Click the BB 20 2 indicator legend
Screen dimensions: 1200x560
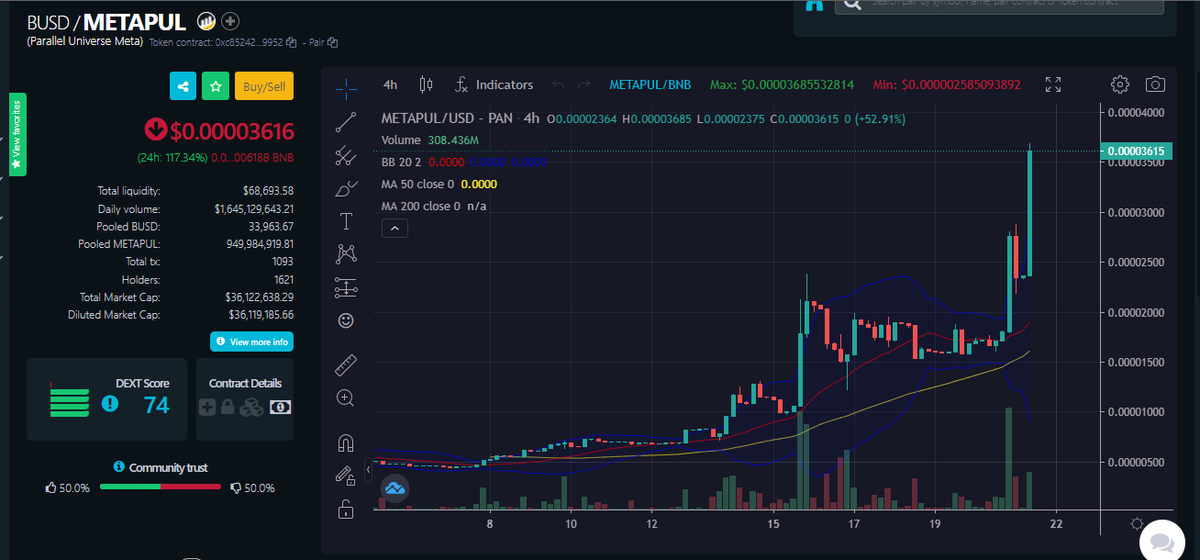[465, 162]
